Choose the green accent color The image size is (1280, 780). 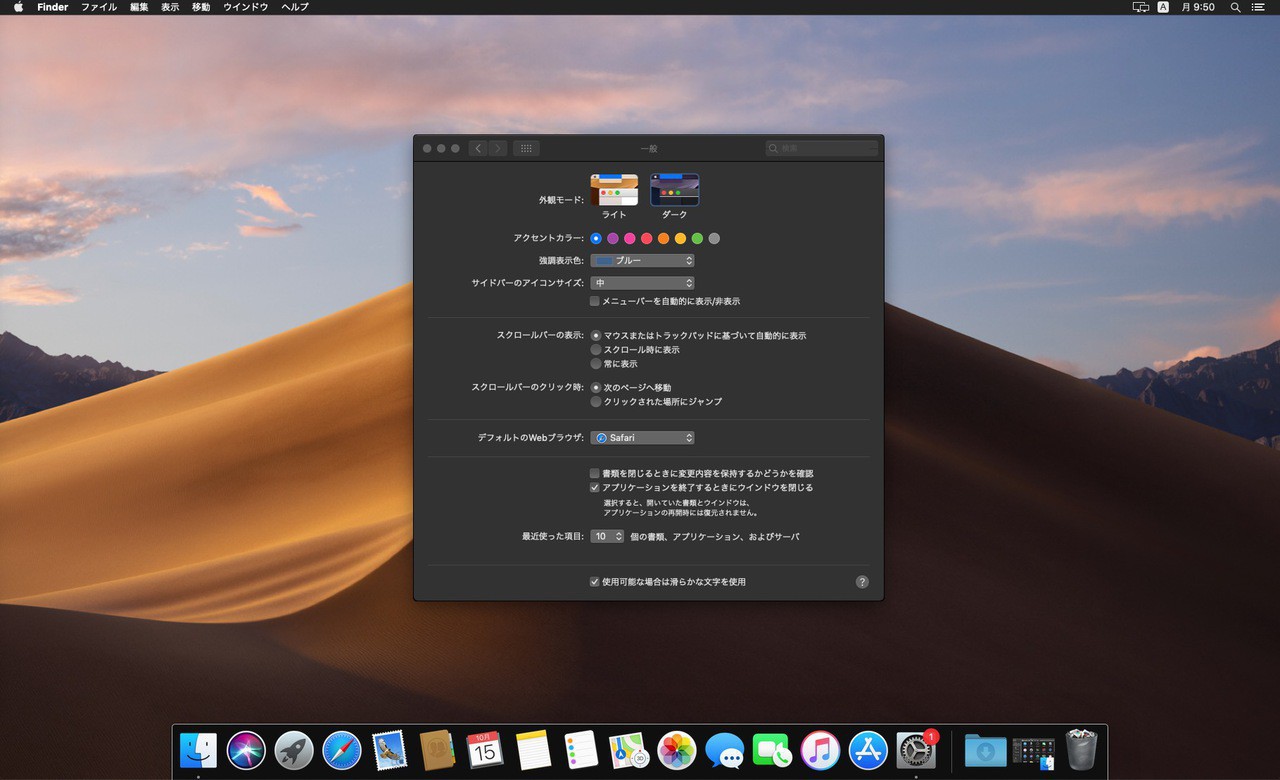click(x=697, y=238)
